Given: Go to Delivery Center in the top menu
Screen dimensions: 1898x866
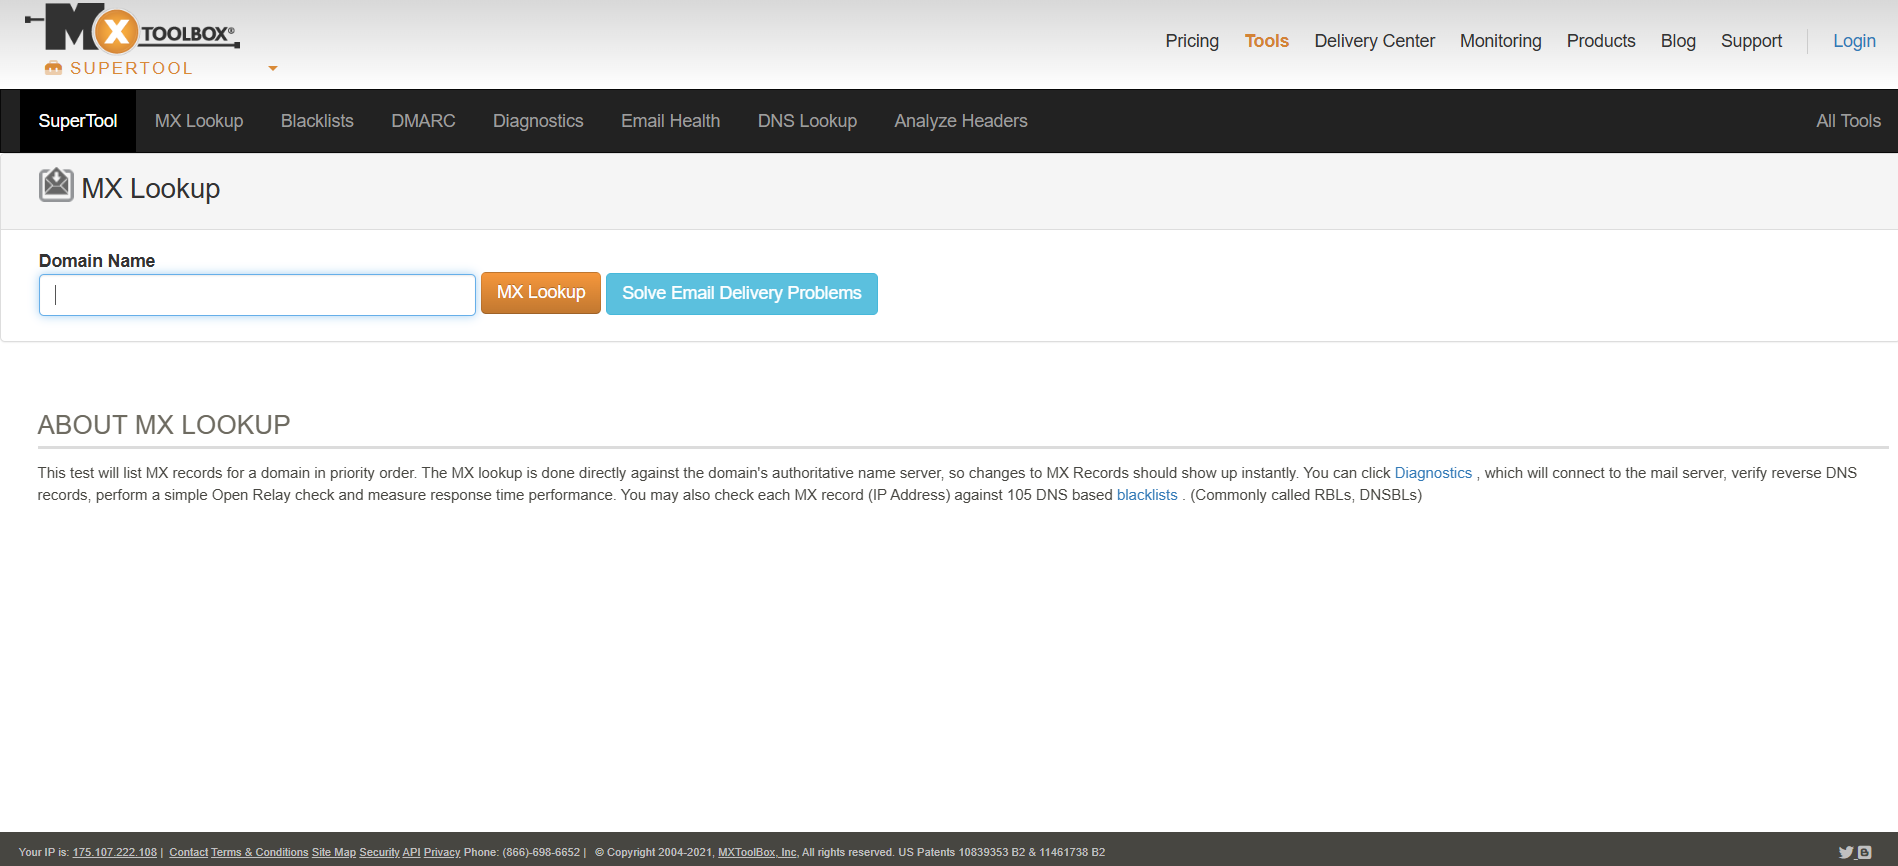Looking at the screenshot, I should [1374, 41].
